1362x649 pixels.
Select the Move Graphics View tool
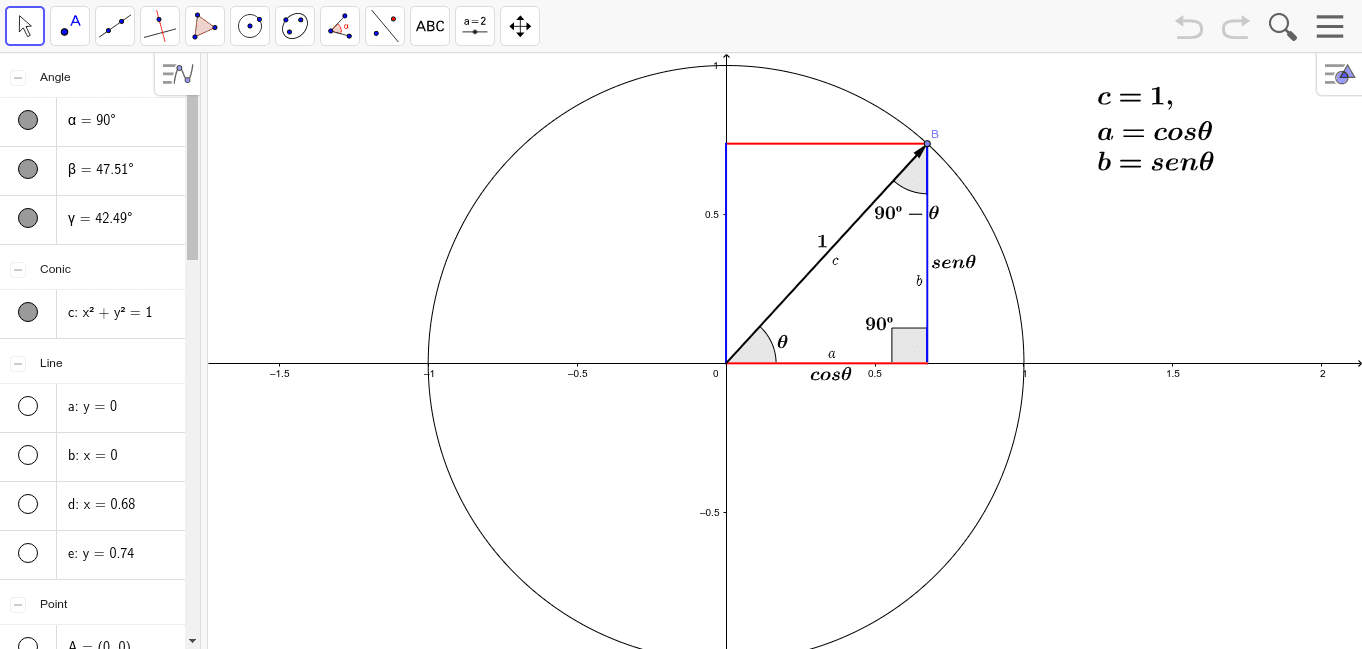point(520,26)
